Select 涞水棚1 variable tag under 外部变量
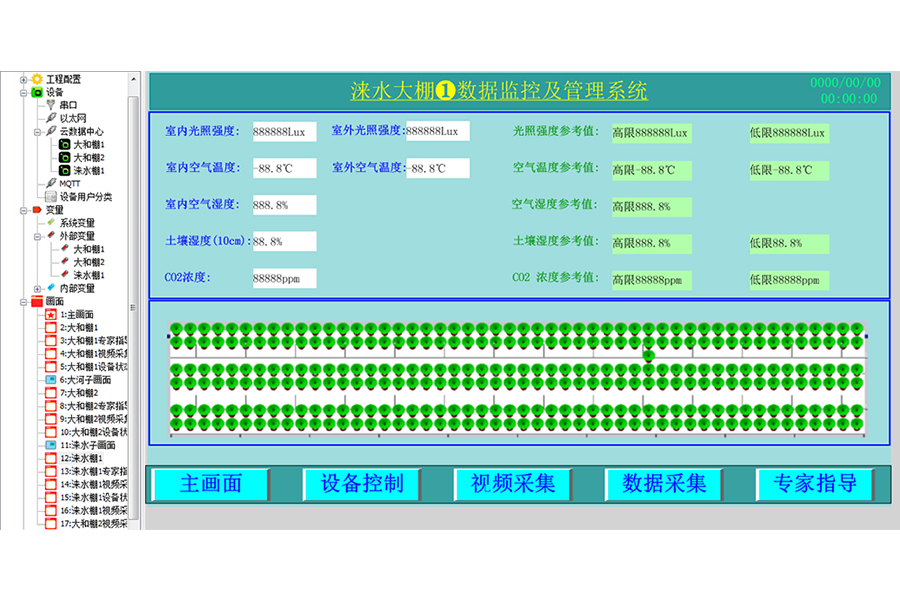 pos(65,275)
